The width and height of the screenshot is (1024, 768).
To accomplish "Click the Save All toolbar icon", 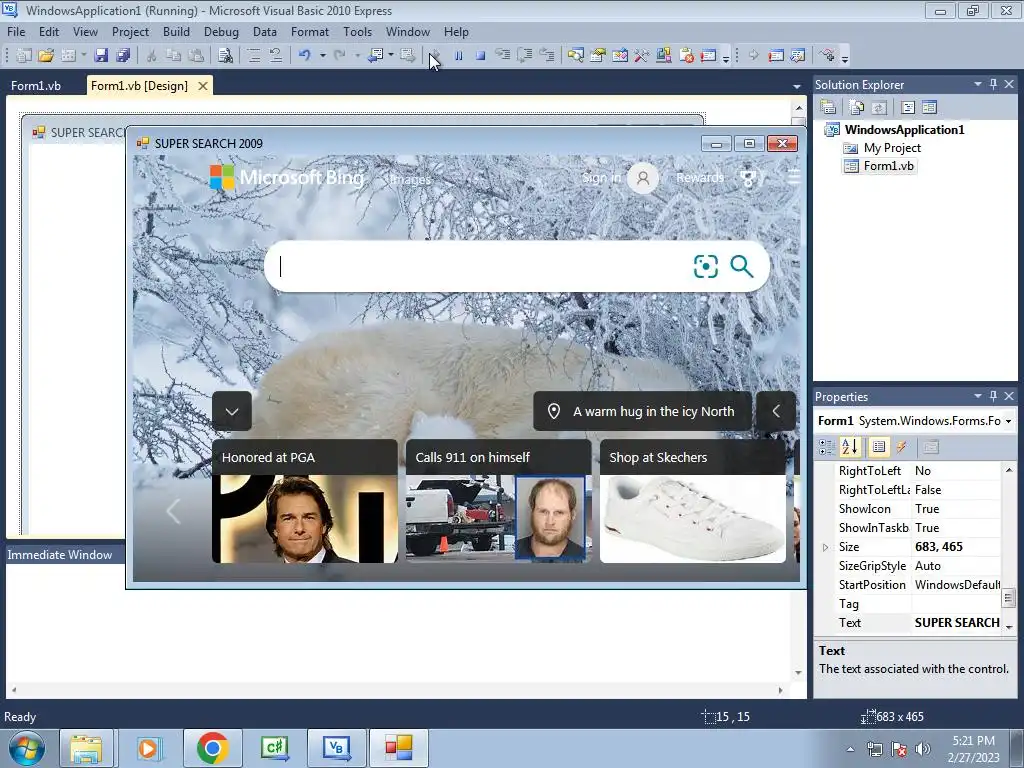I will (123, 56).
